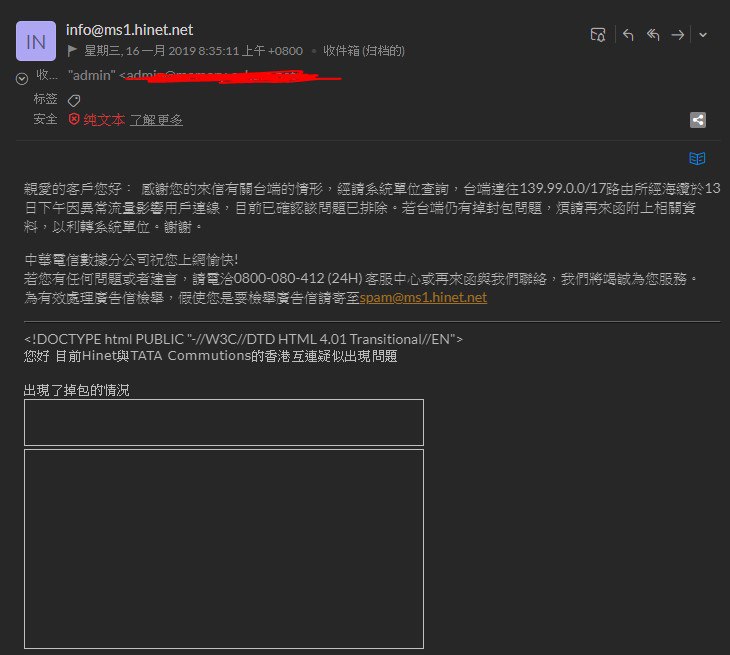
Task: Click the DOCTYPE html PUBLIC text line
Action: (243, 339)
